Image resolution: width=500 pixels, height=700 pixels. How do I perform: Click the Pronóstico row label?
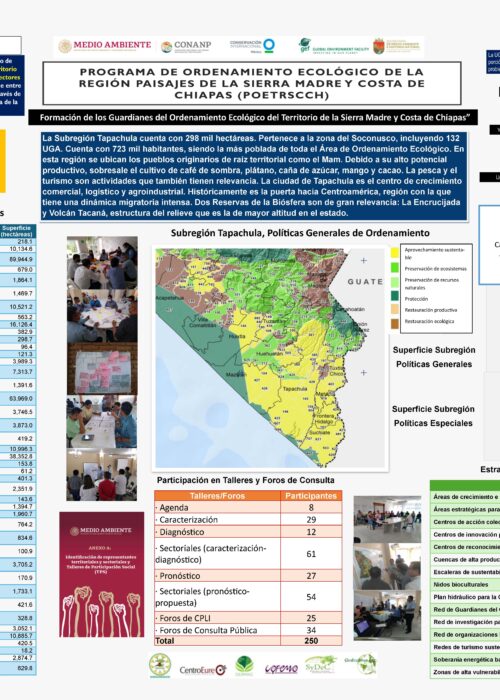(180, 576)
